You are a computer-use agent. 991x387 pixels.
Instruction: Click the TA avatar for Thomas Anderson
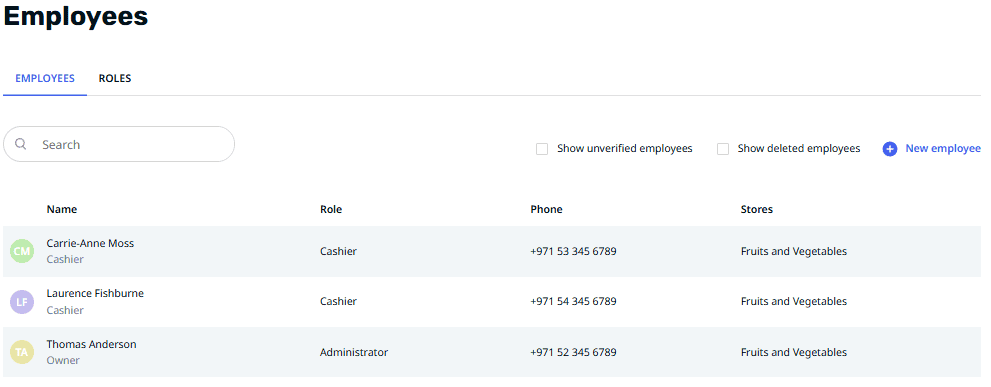(21, 352)
